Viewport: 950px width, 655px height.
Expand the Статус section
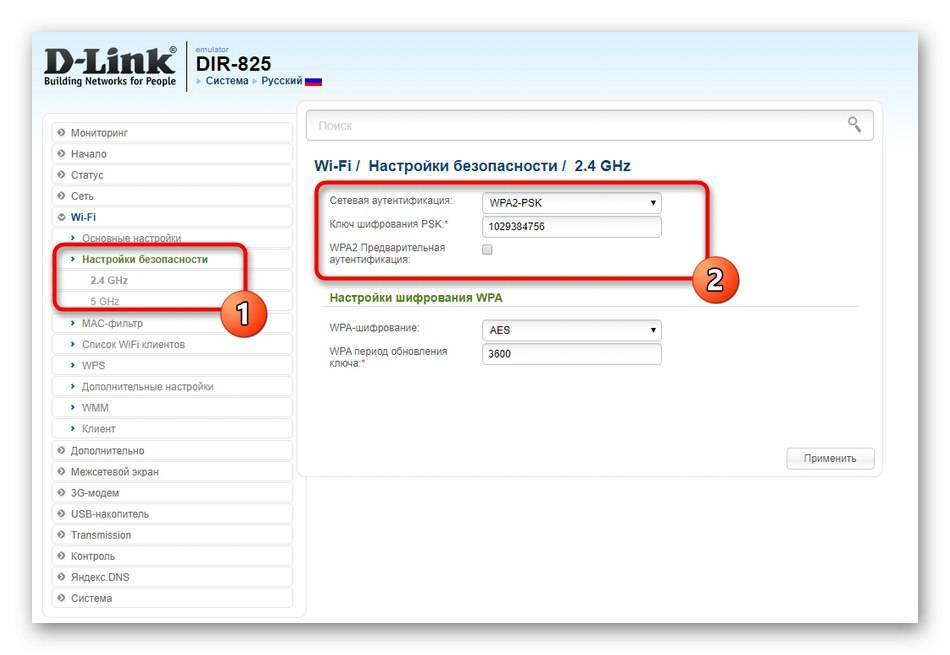tap(172, 175)
